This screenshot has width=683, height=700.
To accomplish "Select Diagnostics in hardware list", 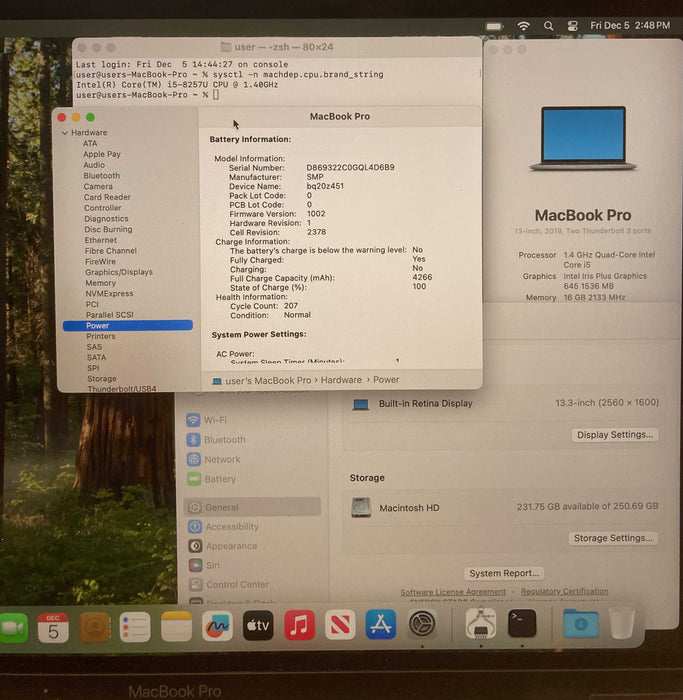I will tap(106, 219).
